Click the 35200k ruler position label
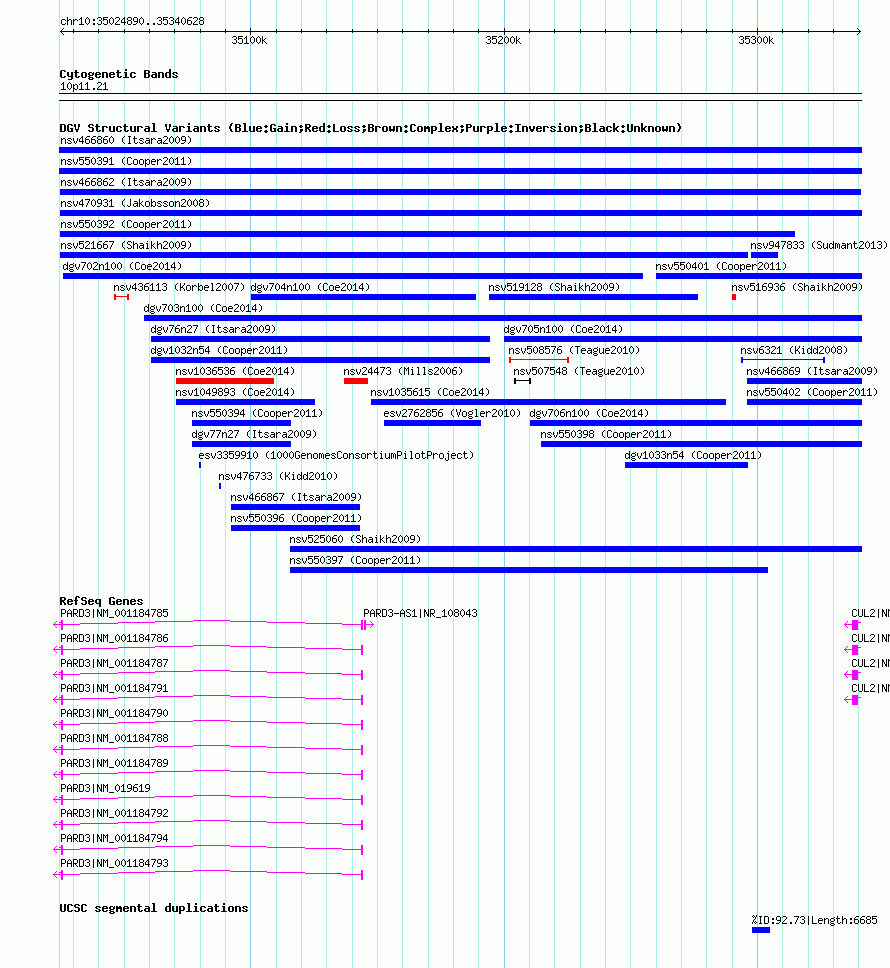Image resolution: width=890 pixels, height=968 pixels. coord(503,40)
